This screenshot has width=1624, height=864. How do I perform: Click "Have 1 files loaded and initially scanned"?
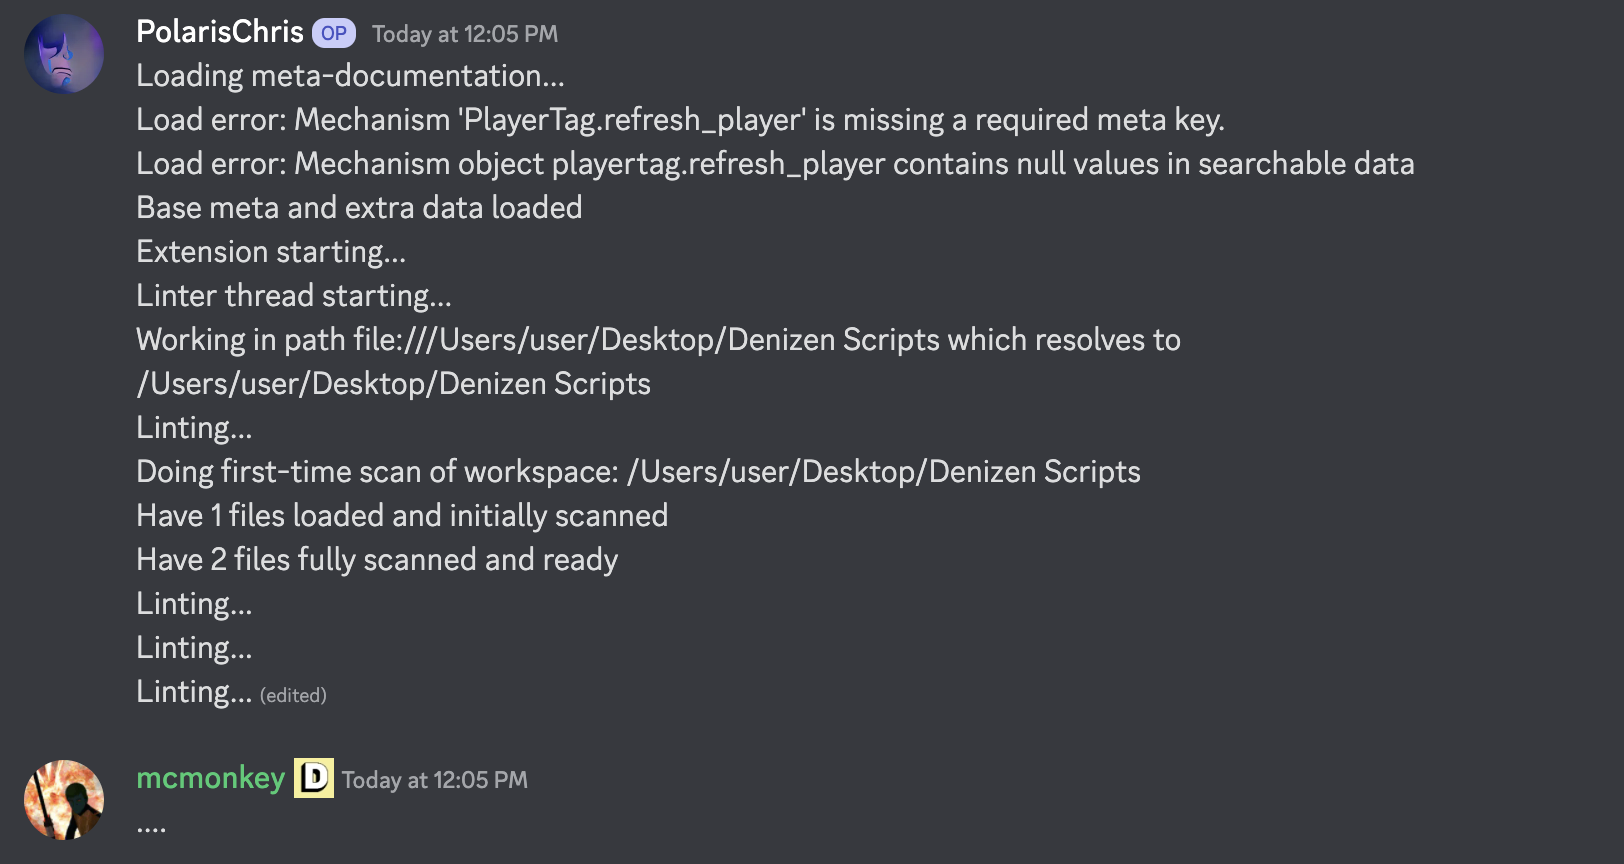pos(402,516)
